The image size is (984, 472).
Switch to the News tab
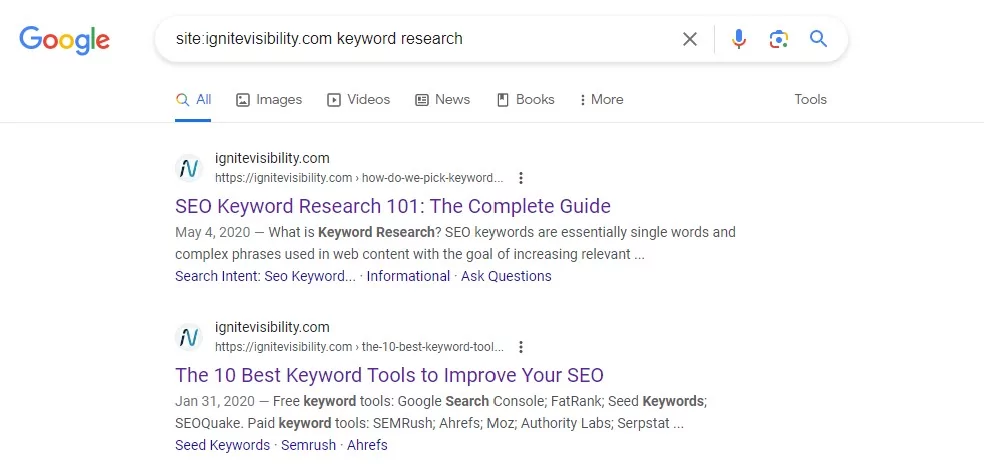coord(442,99)
